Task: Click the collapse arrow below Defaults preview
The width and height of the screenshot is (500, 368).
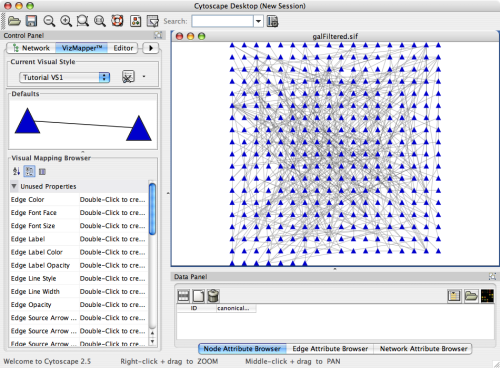Action: 83,151
